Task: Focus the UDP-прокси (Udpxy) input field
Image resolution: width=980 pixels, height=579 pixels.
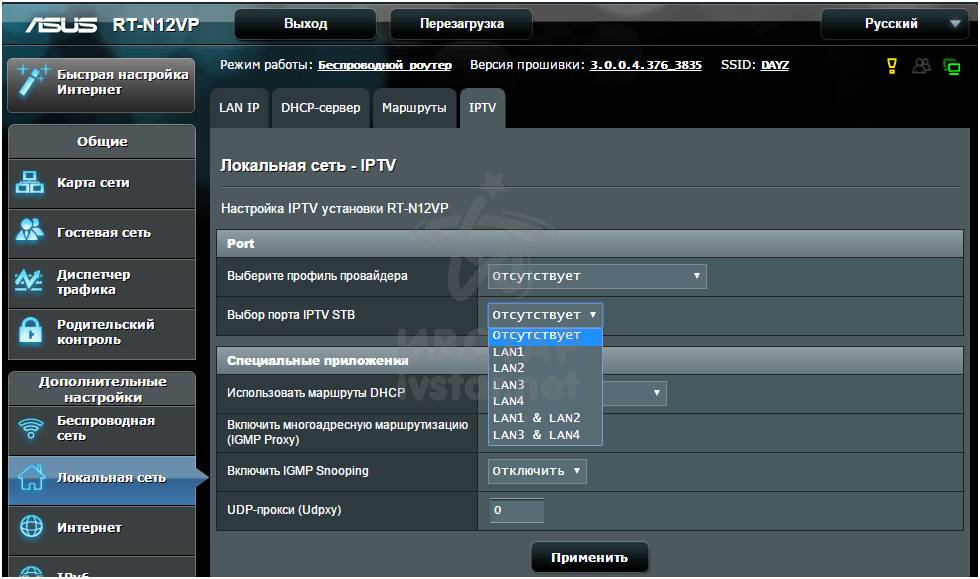Action: click(x=517, y=510)
